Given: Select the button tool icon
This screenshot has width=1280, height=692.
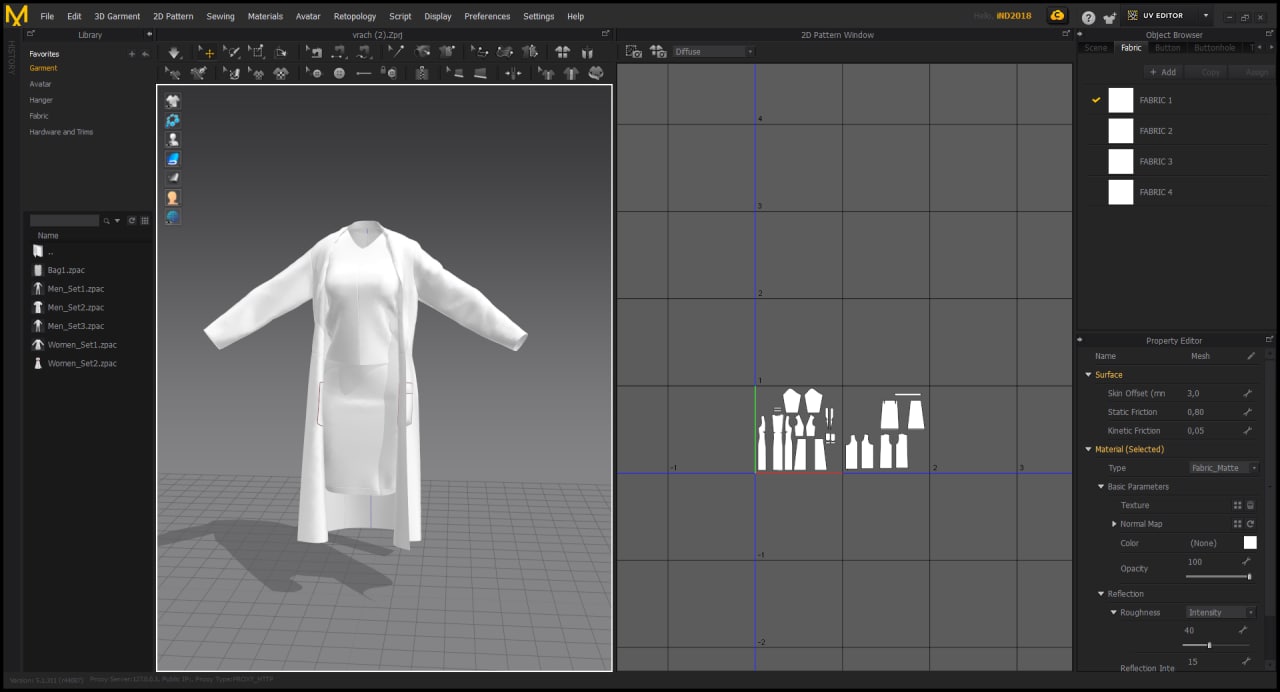Looking at the screenshot, I should (x=339, y=73).
